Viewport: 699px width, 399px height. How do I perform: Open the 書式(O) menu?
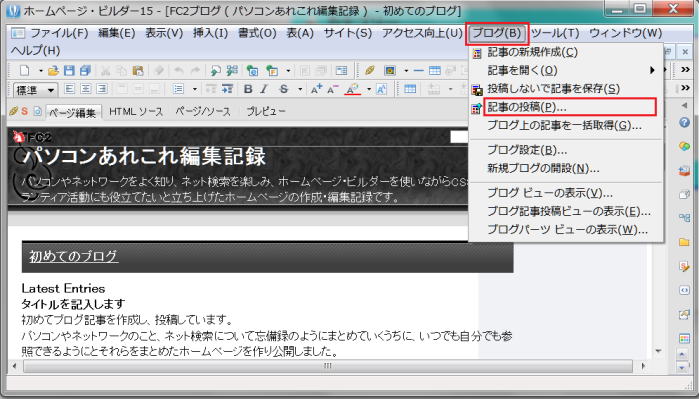pos(257,33)
